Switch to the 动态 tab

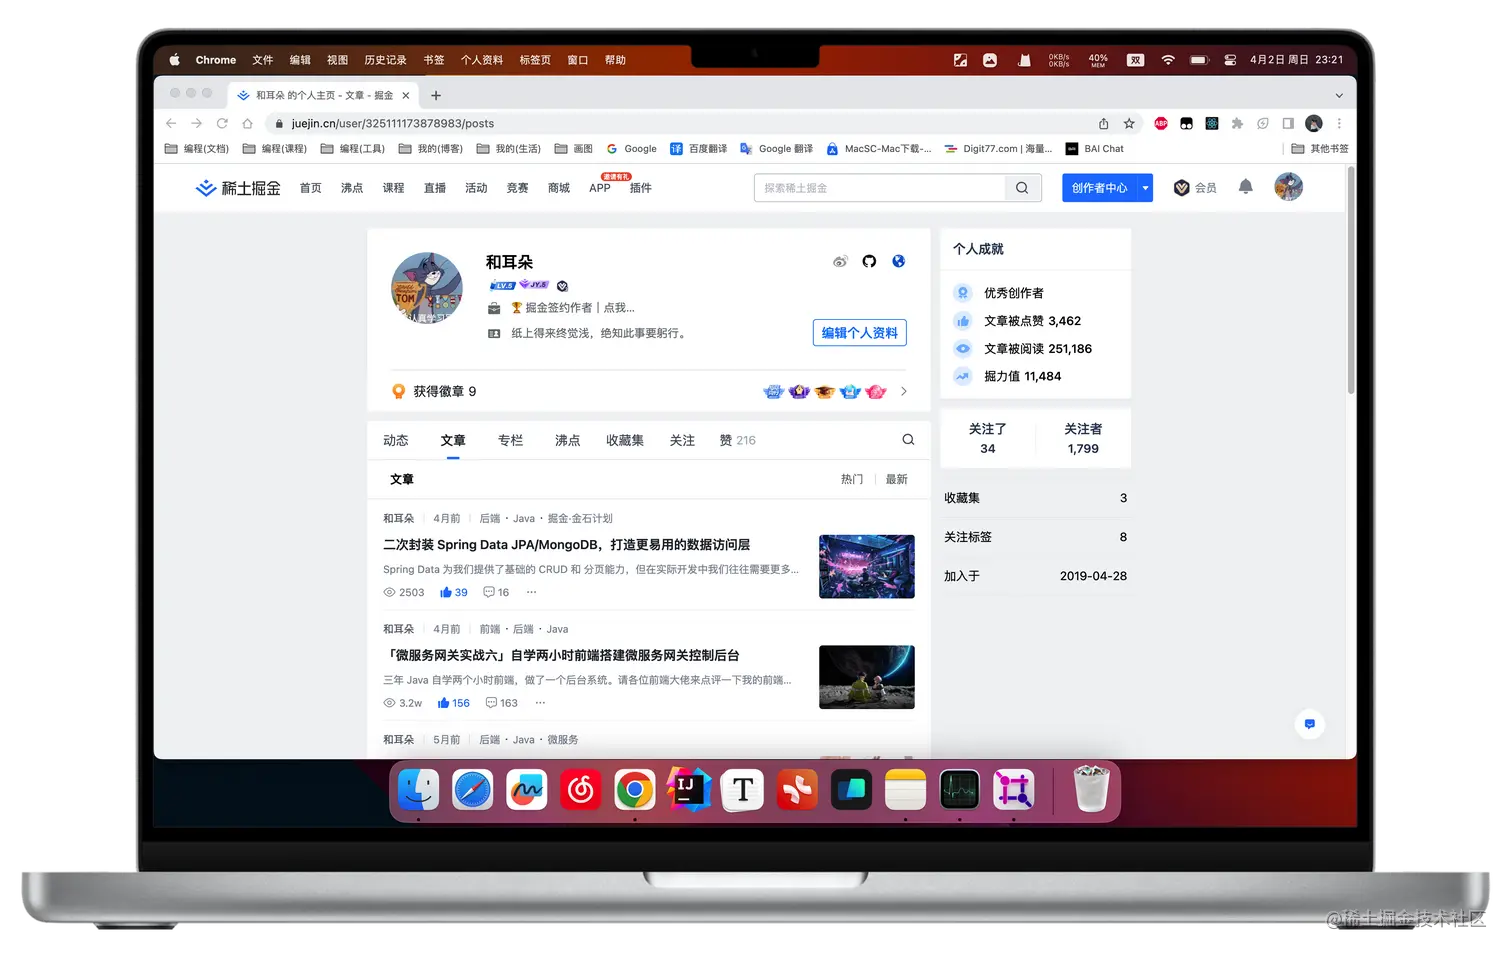(x=396, y=441)
